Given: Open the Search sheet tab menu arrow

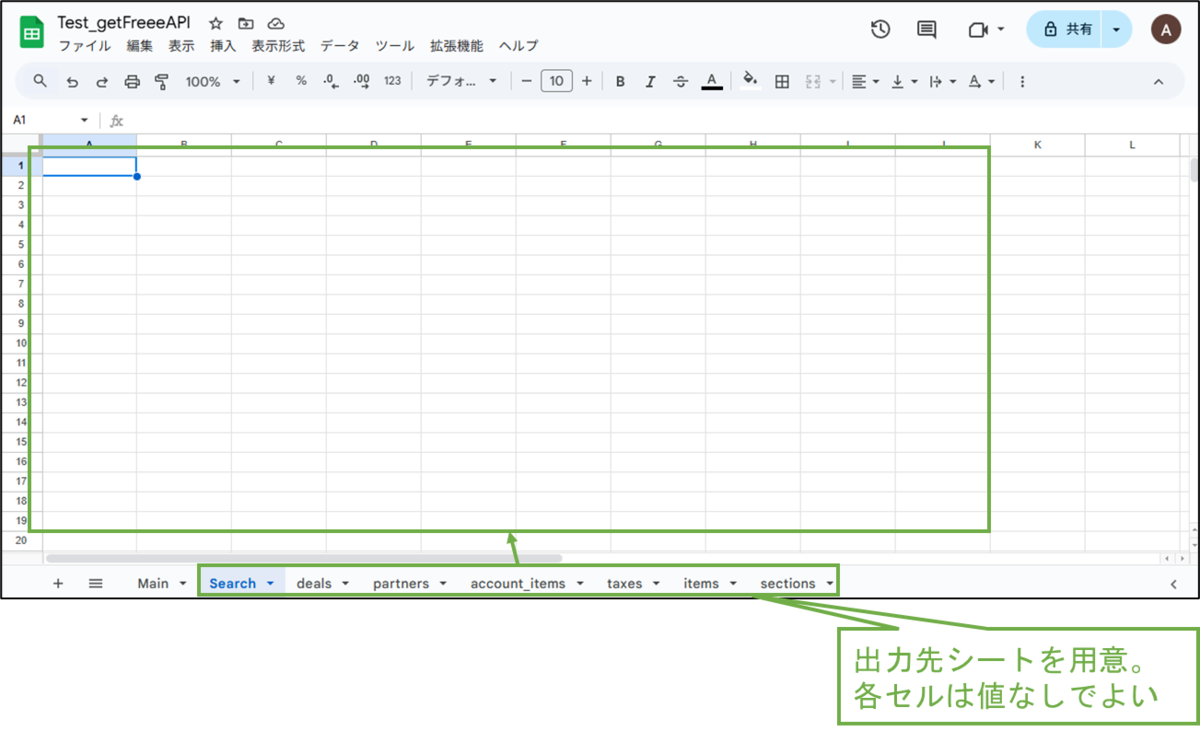Looking at the screenshot, I should point(270,582).
